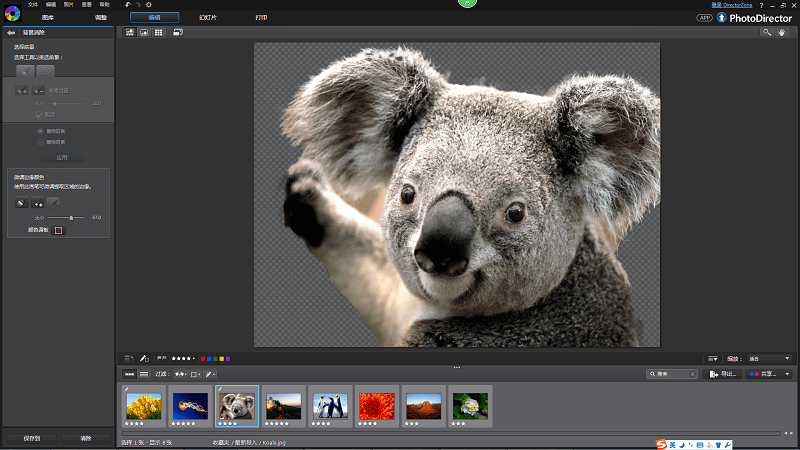This screenshot has width=800, height=450.
Task: Select the zoom magnifier tool above canvas
Action: (767, 33)
